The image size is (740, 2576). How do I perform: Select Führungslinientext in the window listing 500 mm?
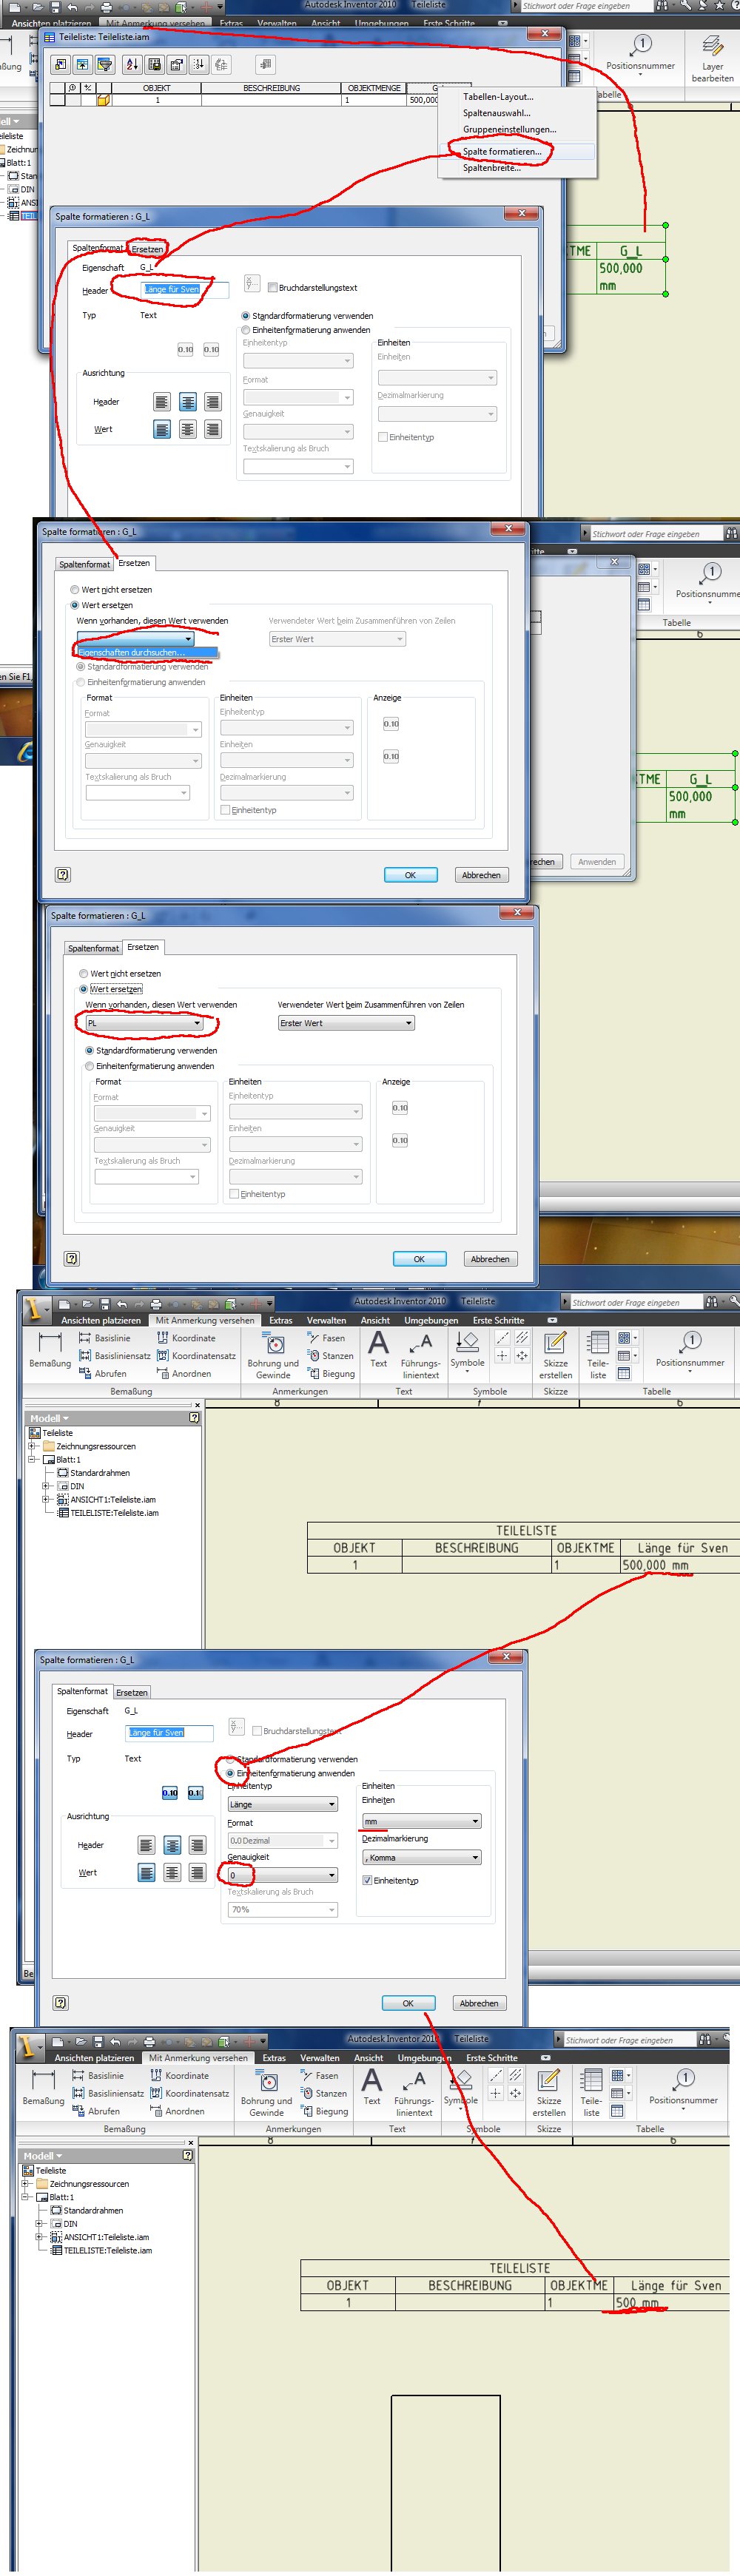(414, 2094)
